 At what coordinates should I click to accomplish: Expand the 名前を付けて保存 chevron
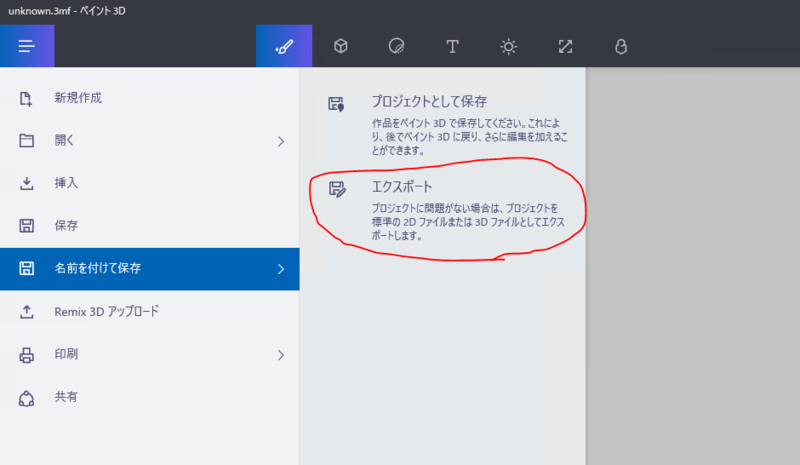click(x=281, y=269)
